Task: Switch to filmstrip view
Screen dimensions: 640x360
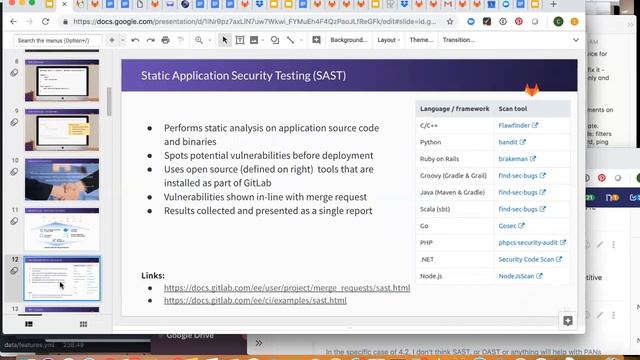Action: [x=29, y=324]
